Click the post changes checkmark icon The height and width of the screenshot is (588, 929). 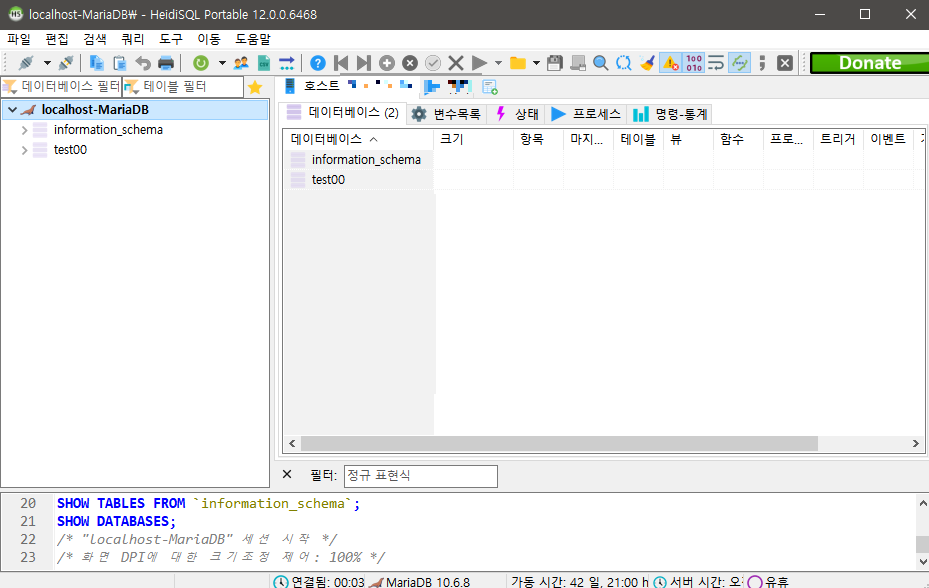point(433,63)
